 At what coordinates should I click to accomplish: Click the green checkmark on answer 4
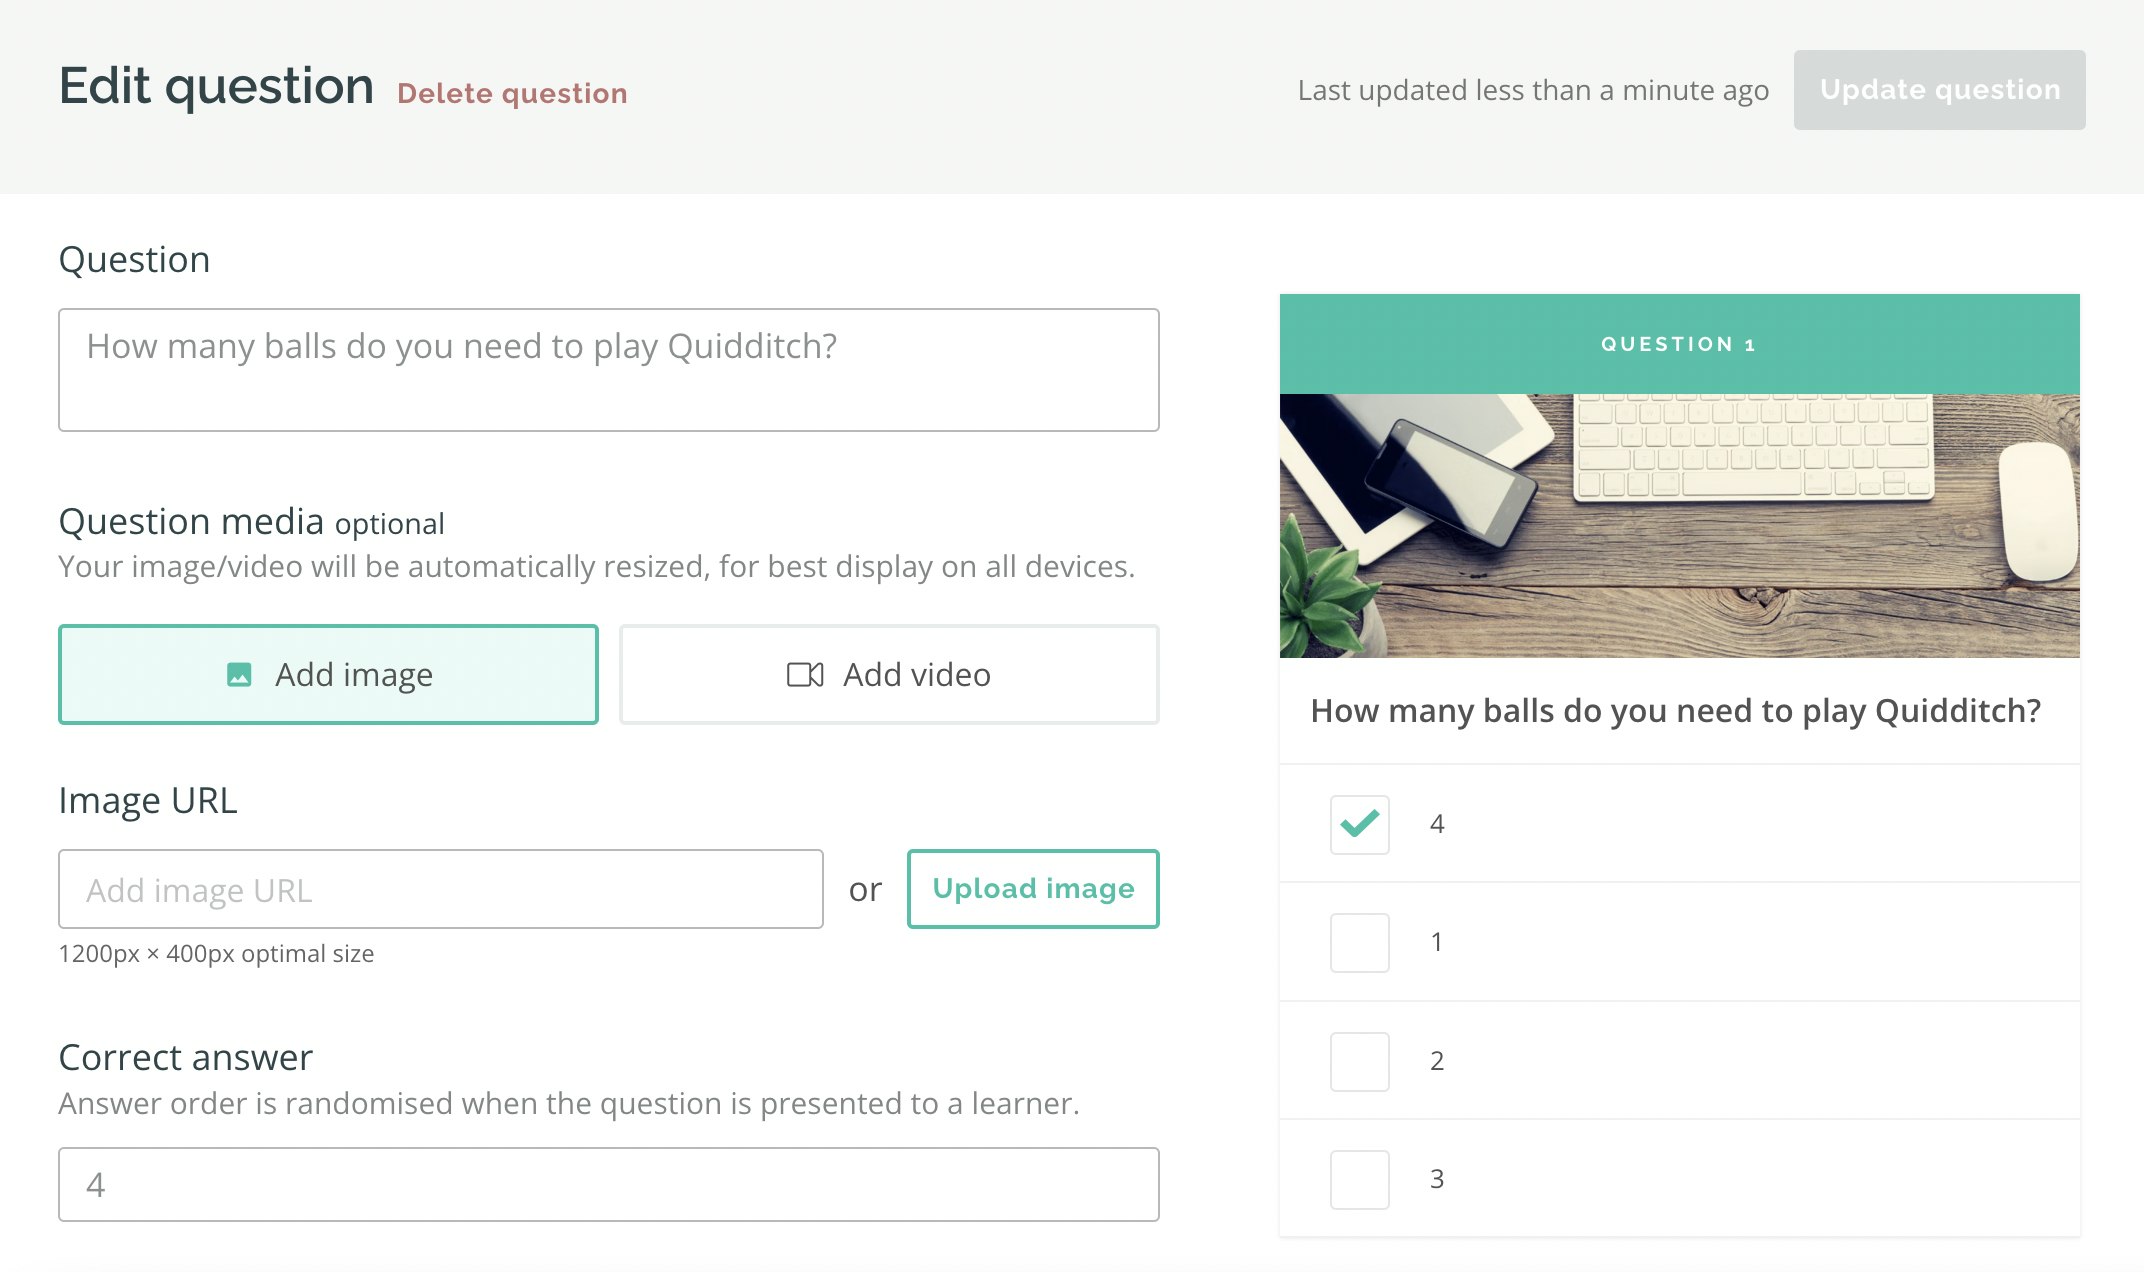(x=1358, y=824)
